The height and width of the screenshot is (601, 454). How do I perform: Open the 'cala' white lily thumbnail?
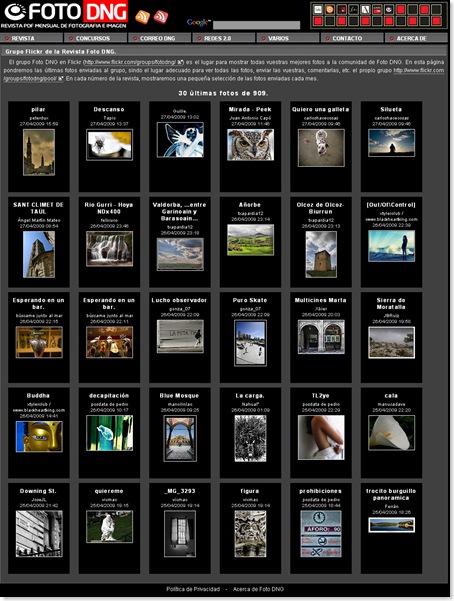pos(391,433)
